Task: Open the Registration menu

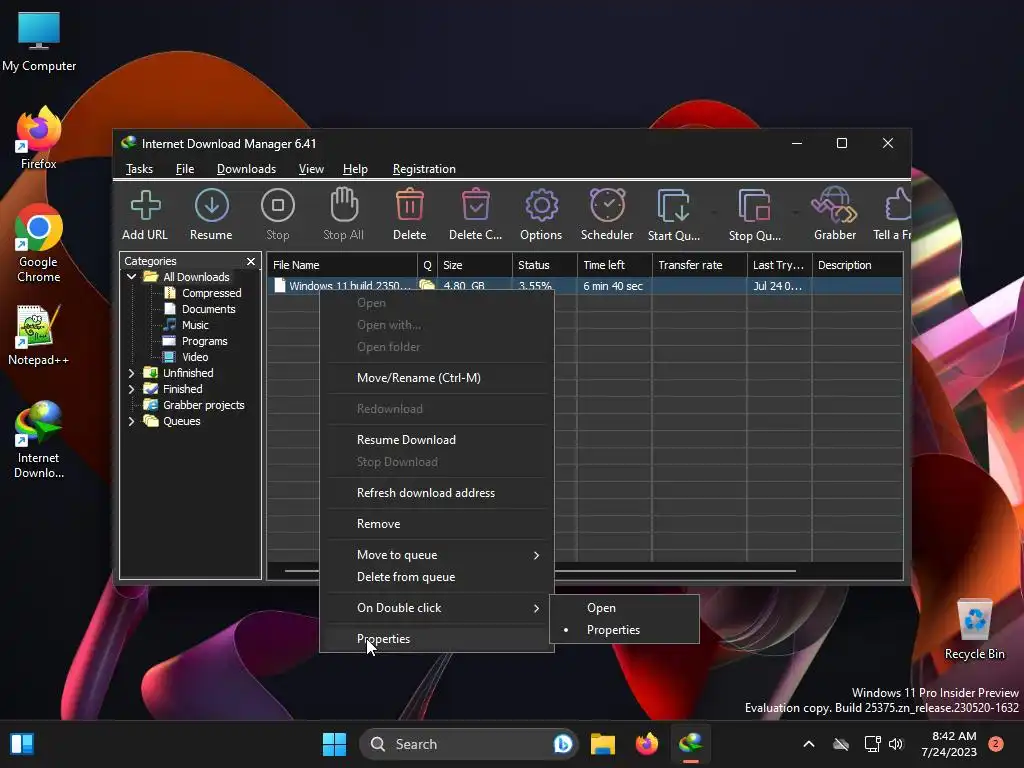Action: (x=424, y=169)
